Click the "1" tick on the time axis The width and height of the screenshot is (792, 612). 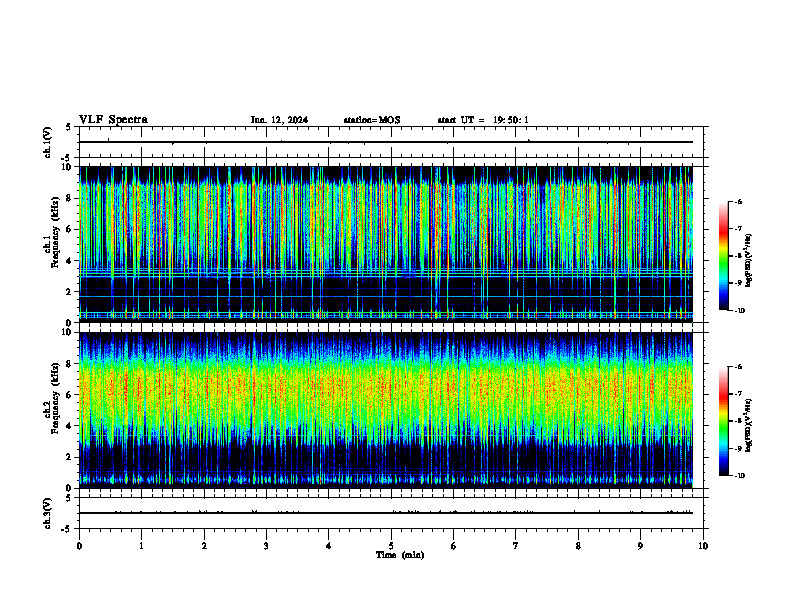(x=142, y=546)
